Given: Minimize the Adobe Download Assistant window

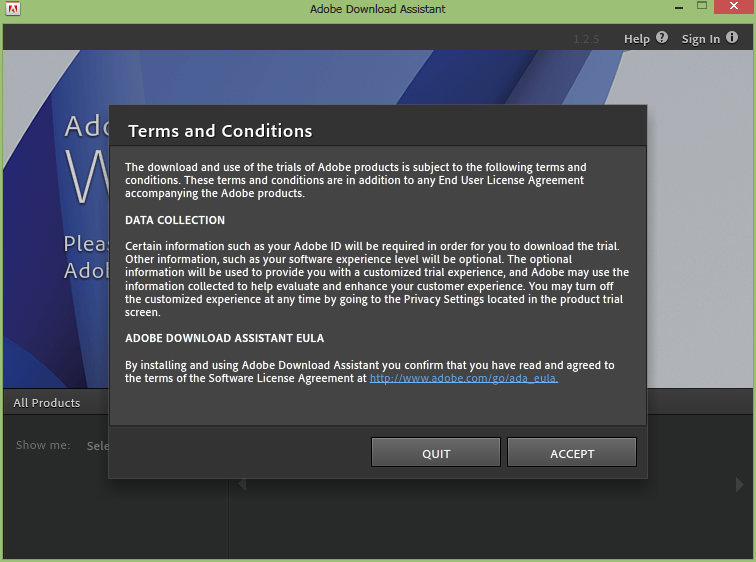Looking at the screenshot, I should click(679, 8).
